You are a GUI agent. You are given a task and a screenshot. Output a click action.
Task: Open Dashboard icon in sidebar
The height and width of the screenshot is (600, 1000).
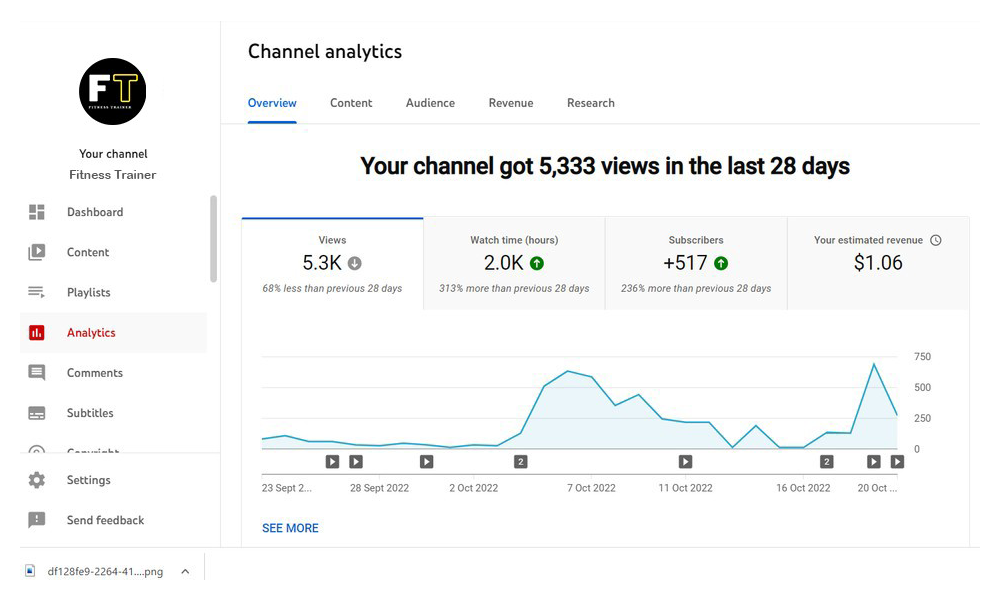point(37,212)
